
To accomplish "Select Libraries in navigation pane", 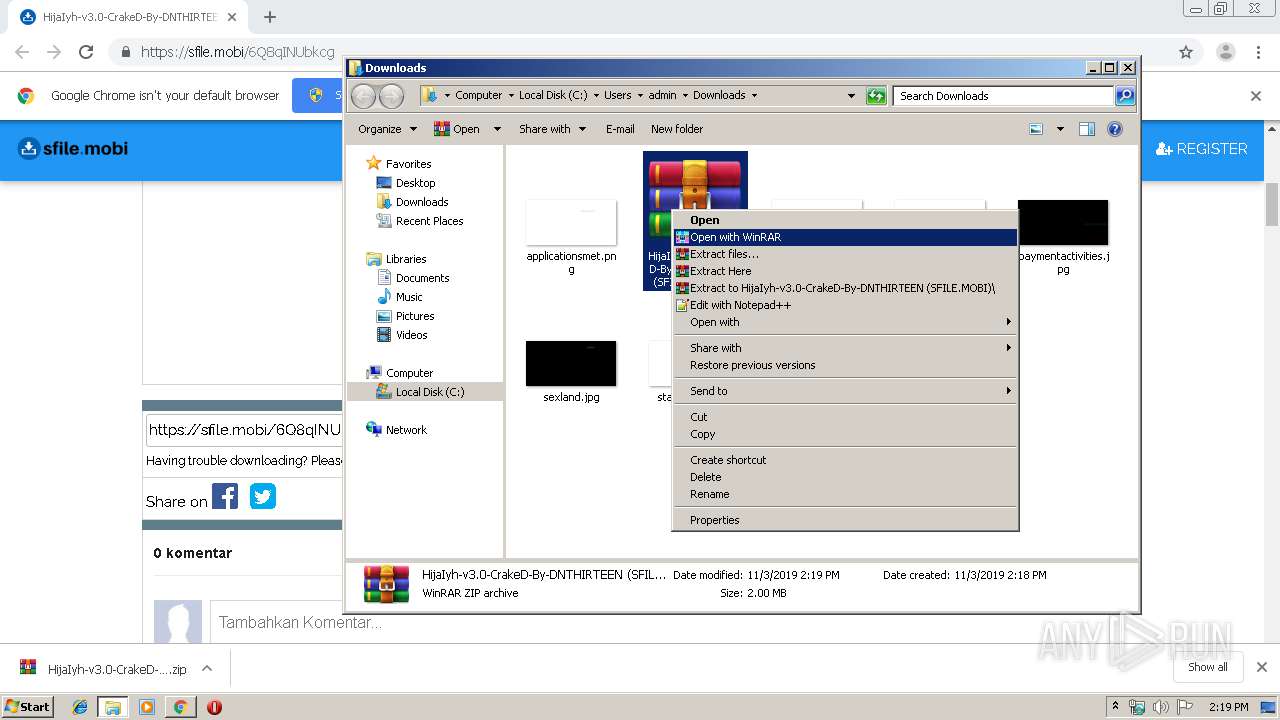I will click(x=406, y=259).
